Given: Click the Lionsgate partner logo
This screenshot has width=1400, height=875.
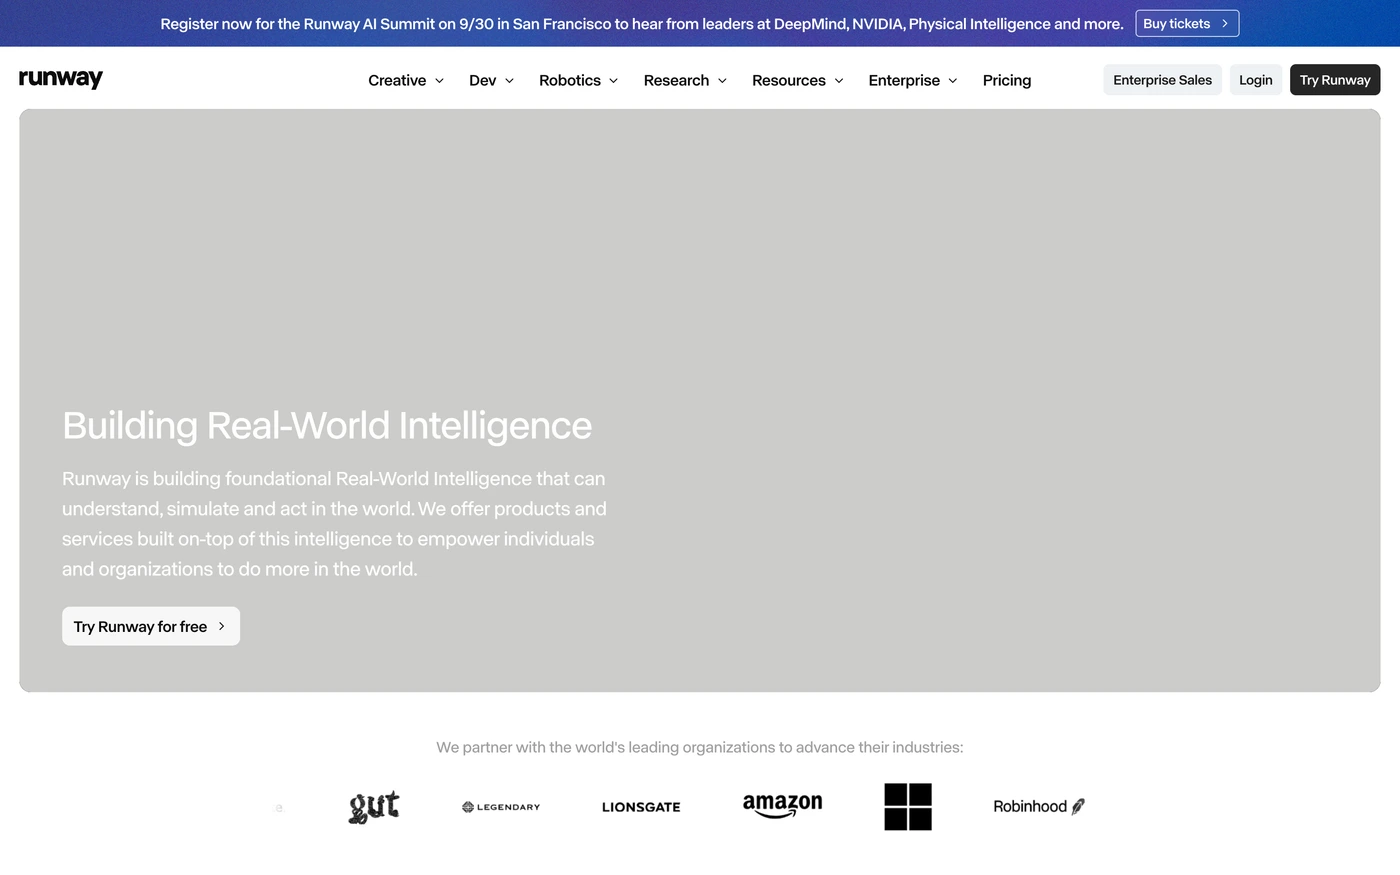Looking at the screenshot, I should [641, 807].
